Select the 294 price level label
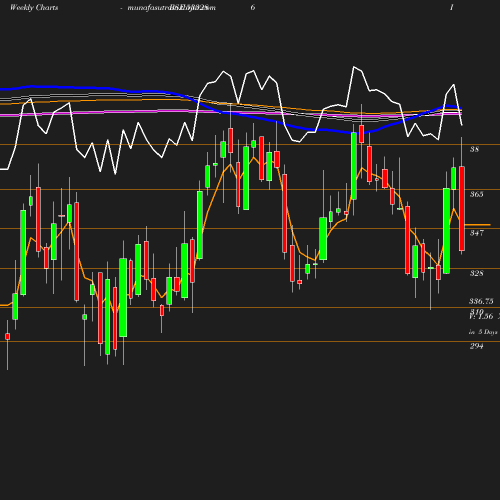The image size is (500, 500). click(x=476, y=346)
